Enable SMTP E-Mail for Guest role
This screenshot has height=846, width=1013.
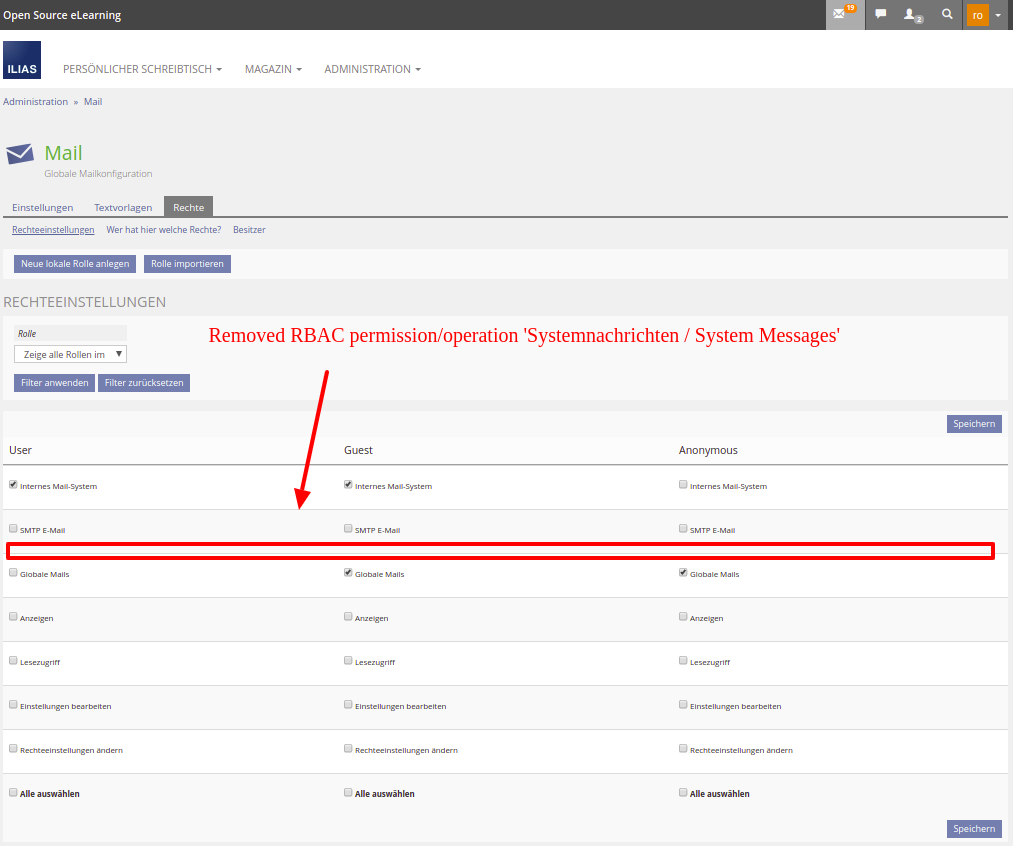(348, 529)
